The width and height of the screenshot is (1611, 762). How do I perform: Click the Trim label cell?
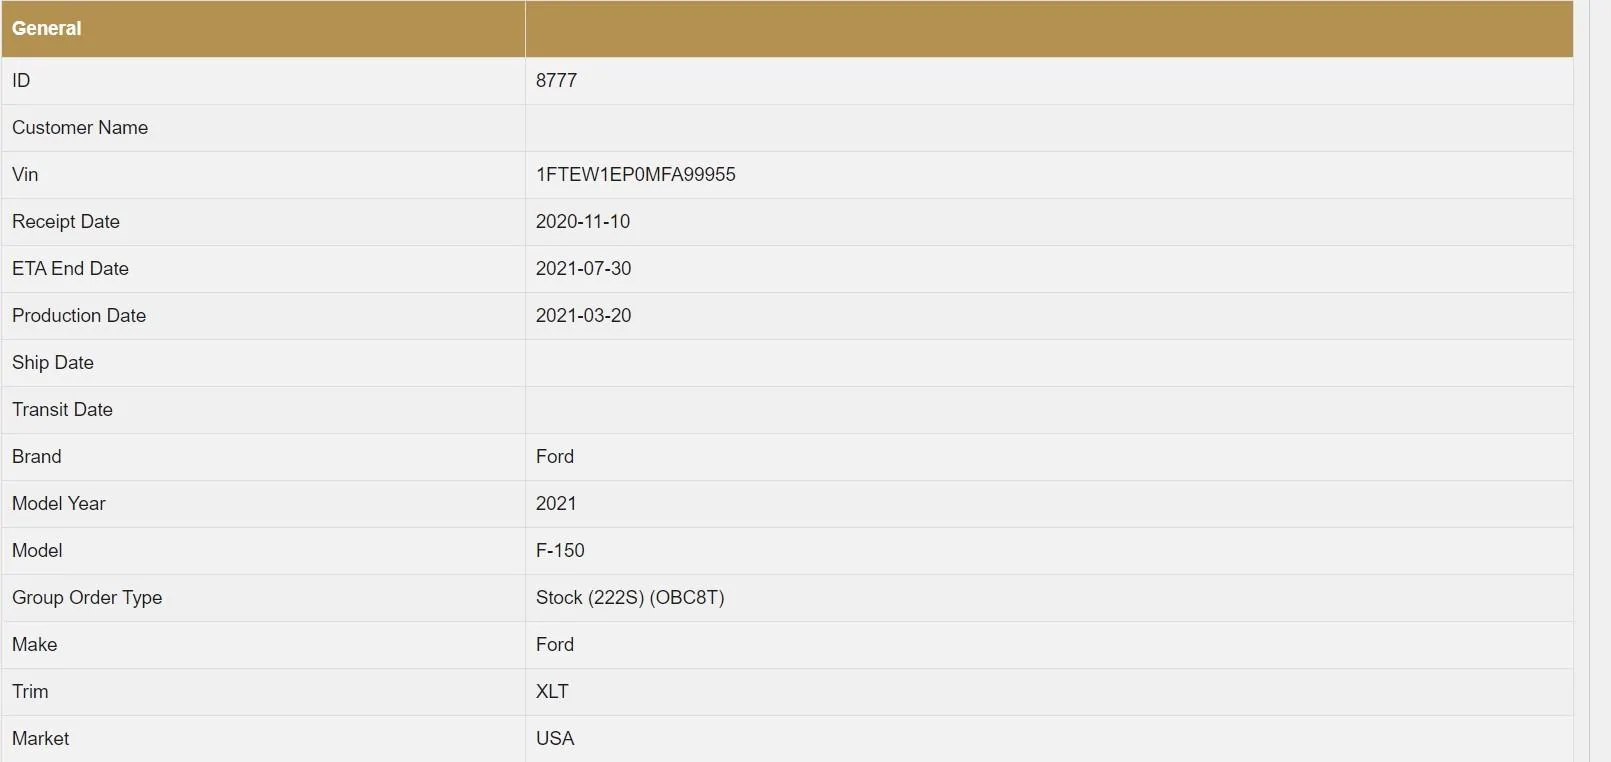(x=263, y=692)
